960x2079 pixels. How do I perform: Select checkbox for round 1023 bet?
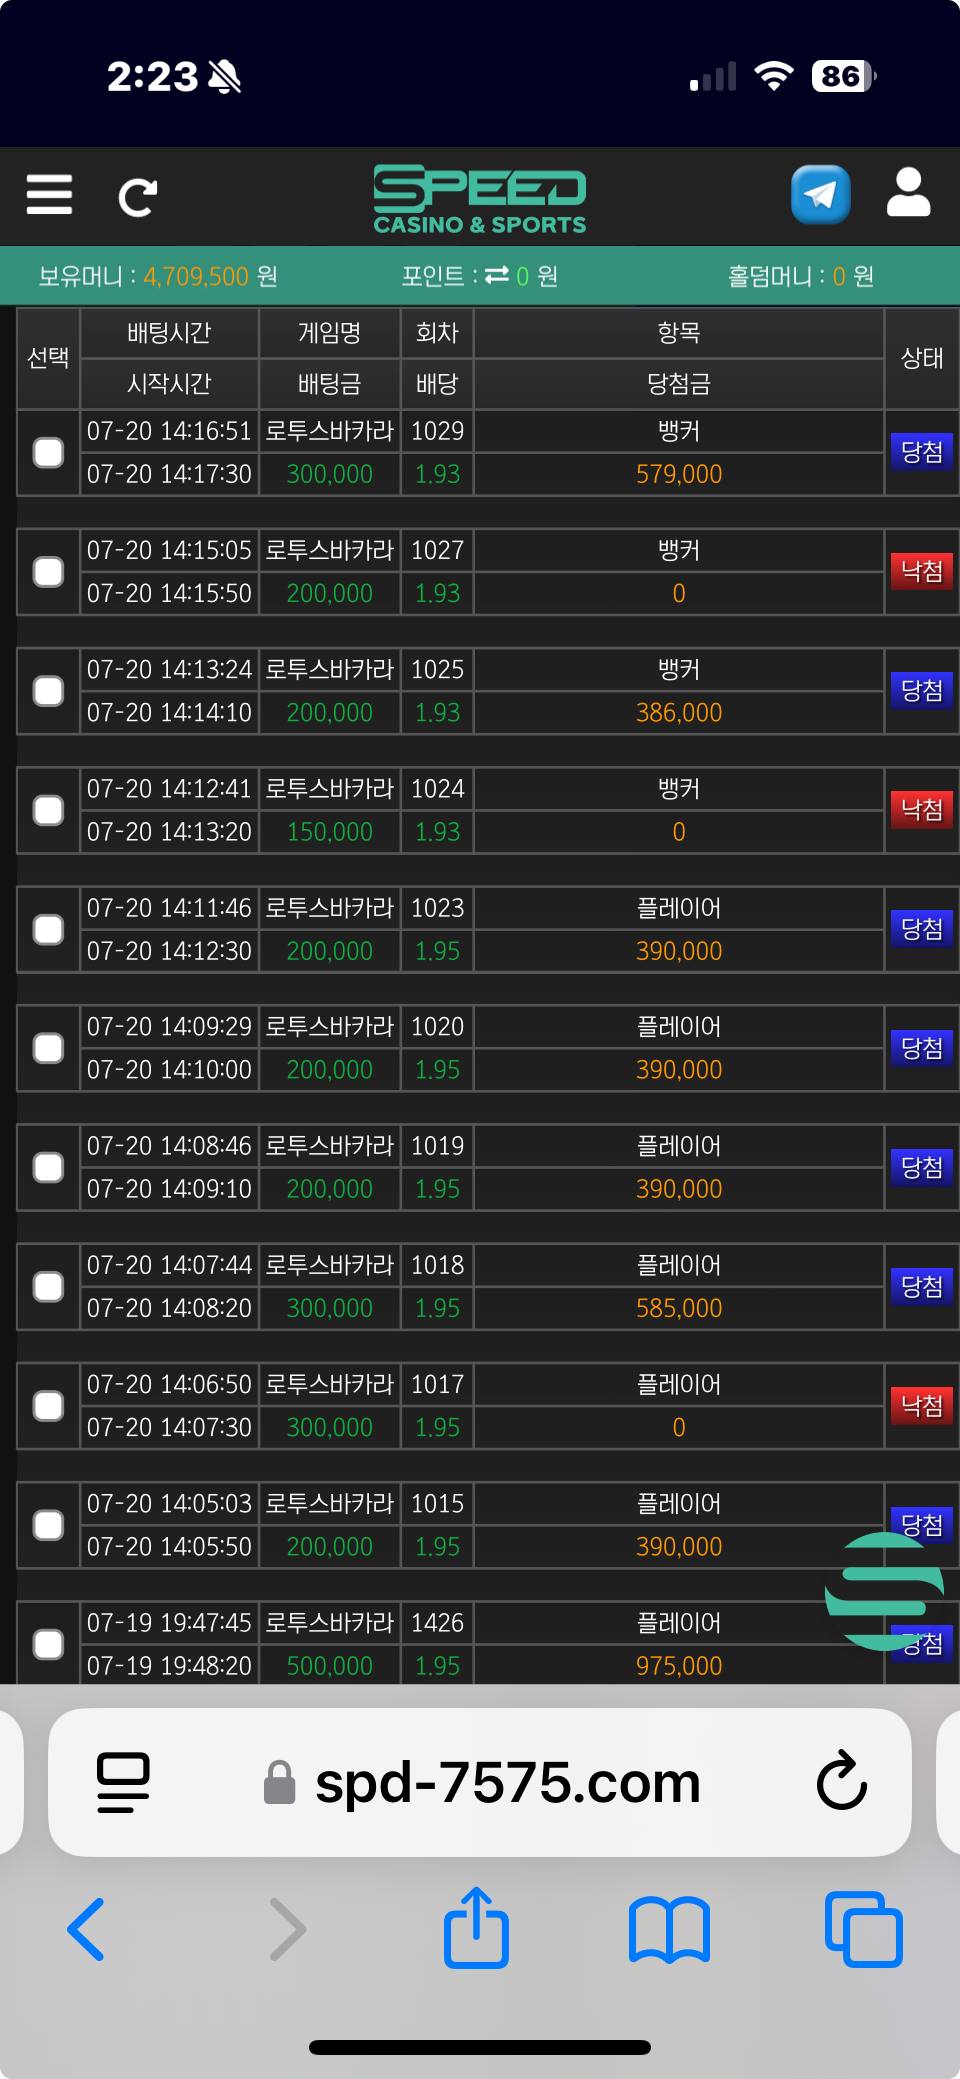(x=48, y=930)
